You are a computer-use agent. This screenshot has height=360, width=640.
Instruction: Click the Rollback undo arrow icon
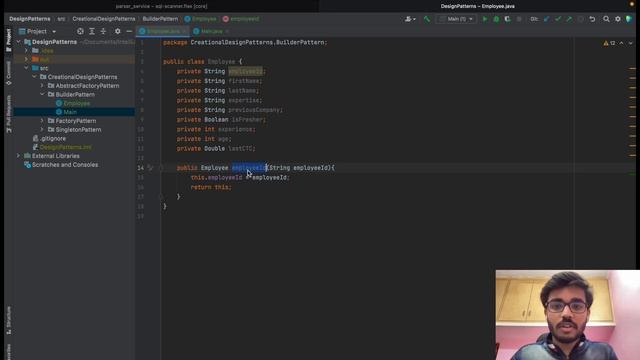(x=592, y=19)
